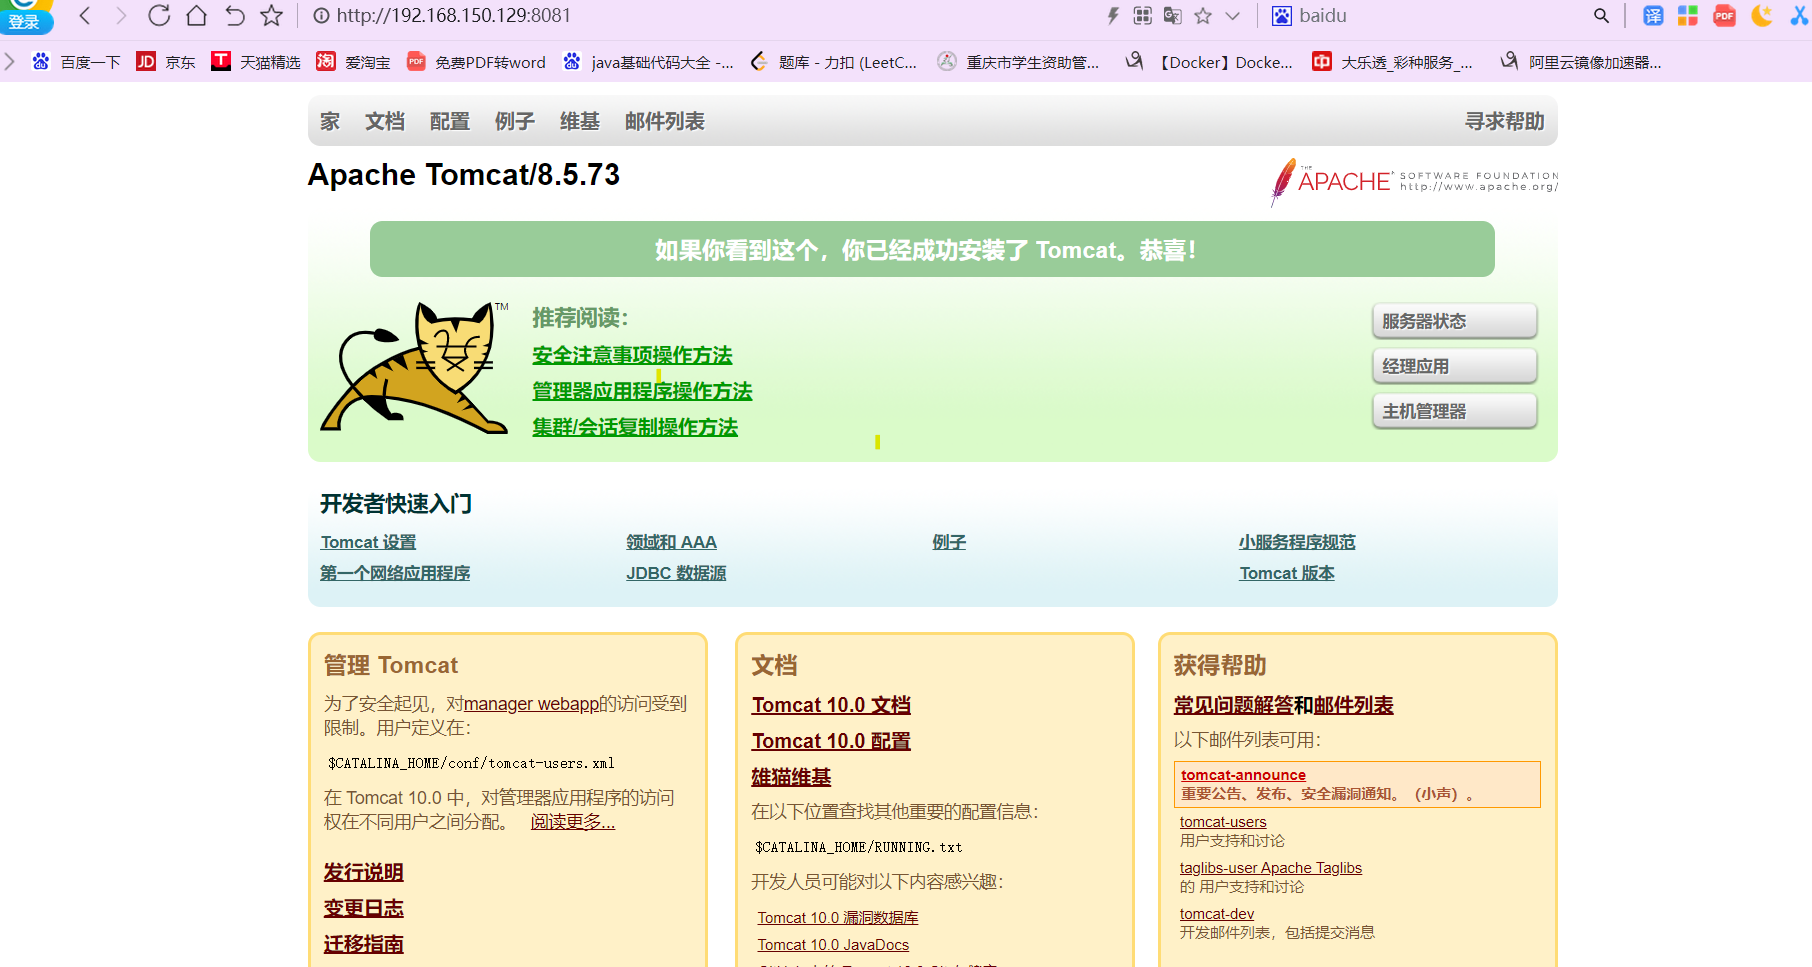Select the 文档 navigation item
The image size is (1812, 967).
click(385, 121)
